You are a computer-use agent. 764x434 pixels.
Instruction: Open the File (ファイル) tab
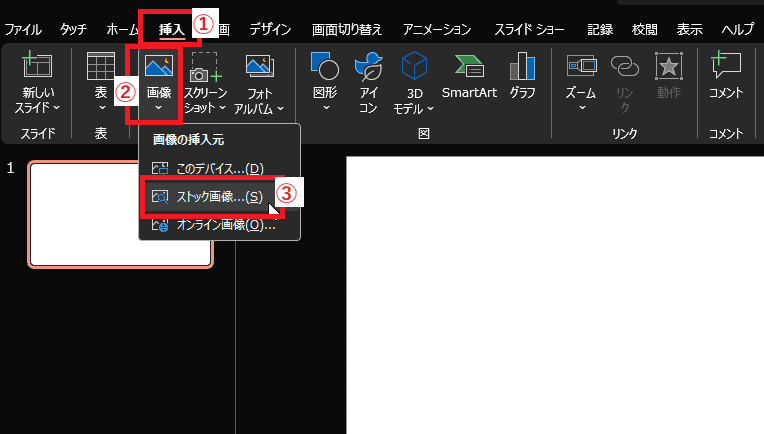(x=23, y=30)
